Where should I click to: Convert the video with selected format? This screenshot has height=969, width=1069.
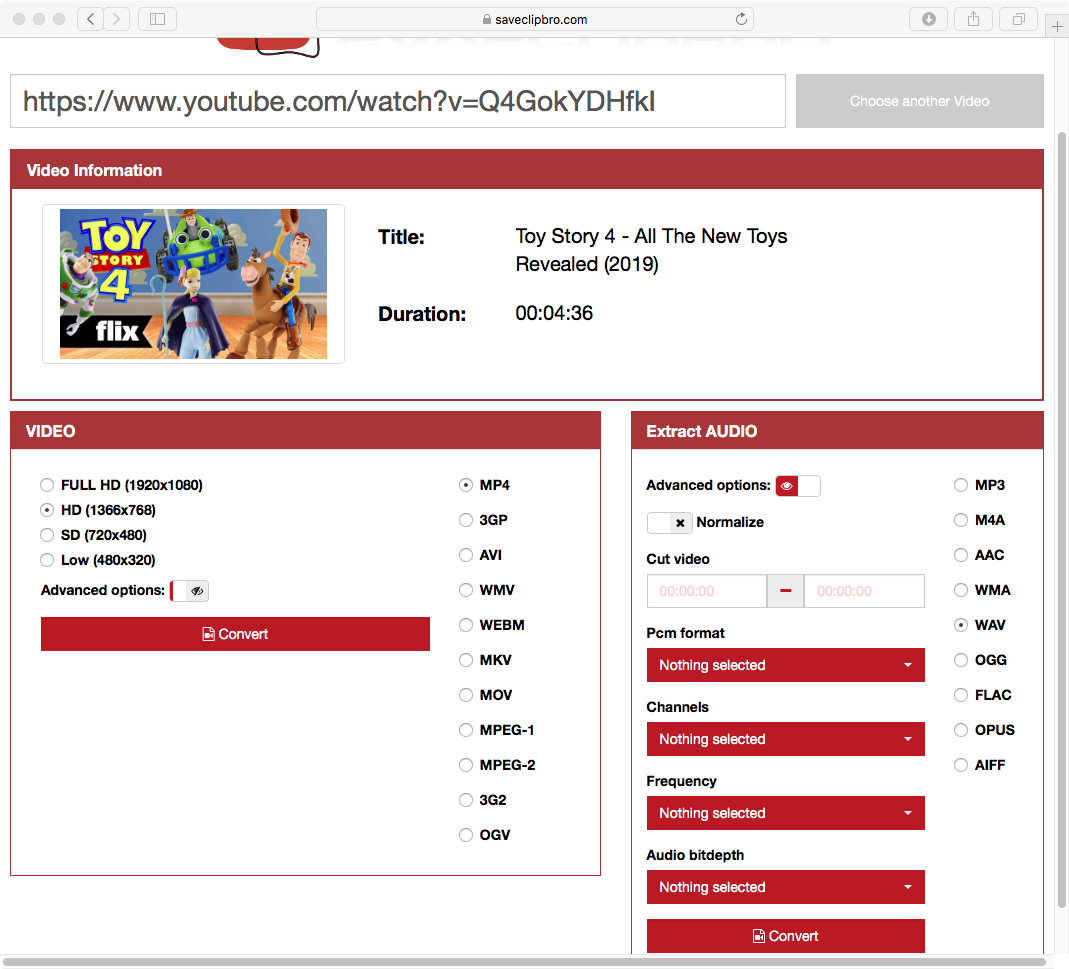(x=235, y=634)
